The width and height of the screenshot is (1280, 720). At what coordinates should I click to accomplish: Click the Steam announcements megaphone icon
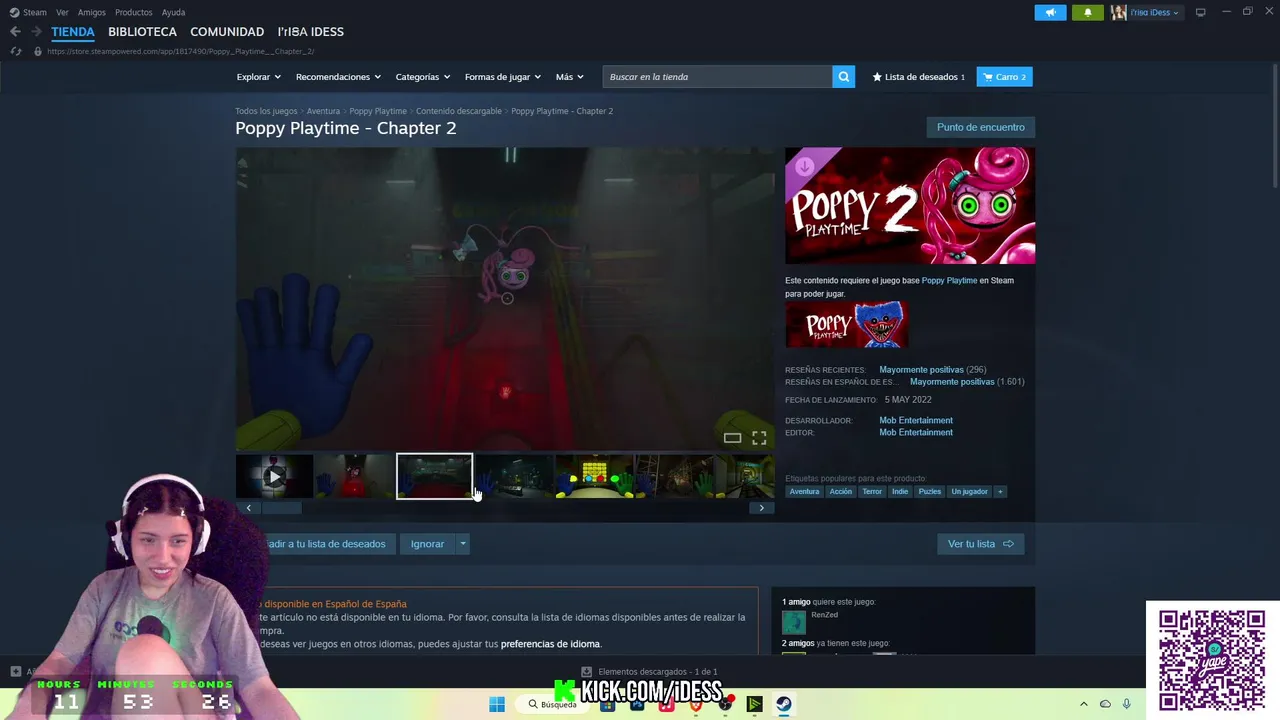click(1050, 12)
